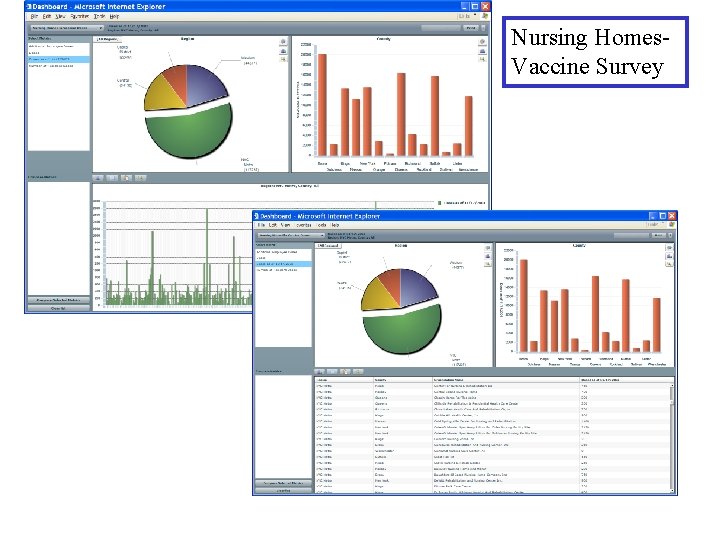Image resolution: width=720 pixels, height=540 pixels.
Task: Open Help menu in back Dashboard window
Action: pos(114,17)
